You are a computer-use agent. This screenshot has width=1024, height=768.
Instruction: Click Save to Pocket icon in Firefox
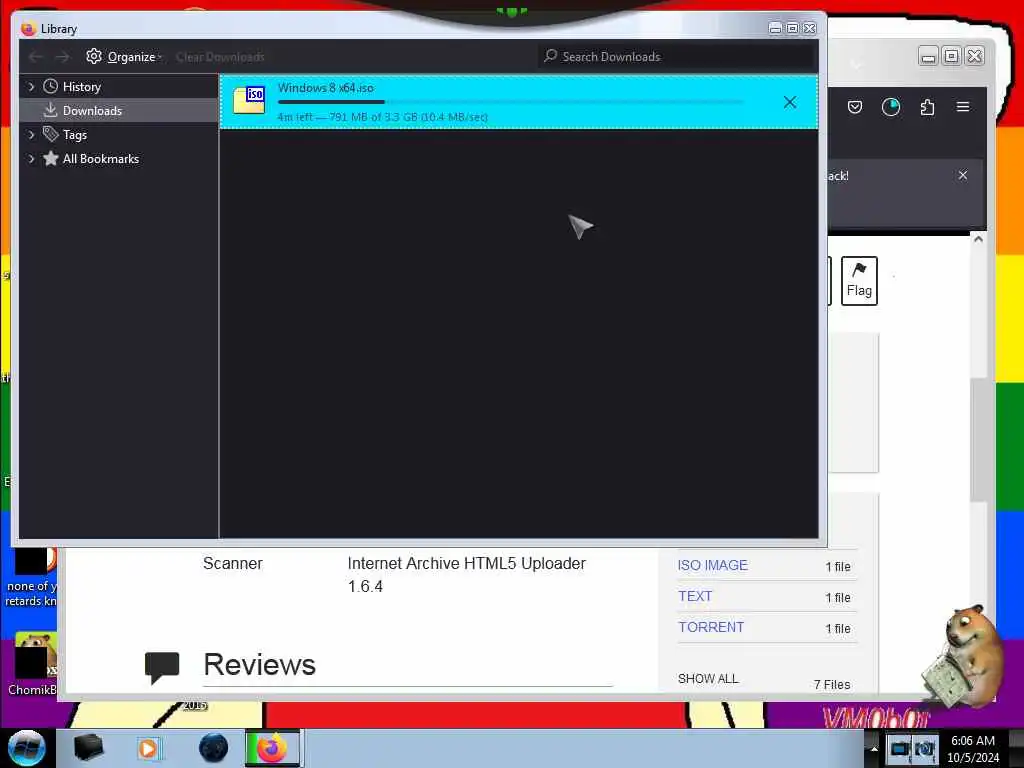[854, 107]
